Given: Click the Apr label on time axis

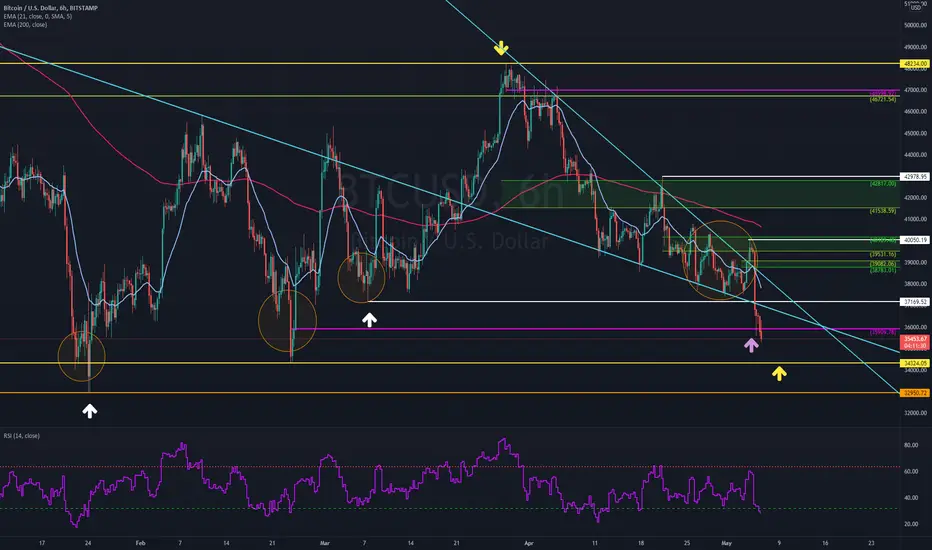Looking at the screenshot, I should 529,543.
